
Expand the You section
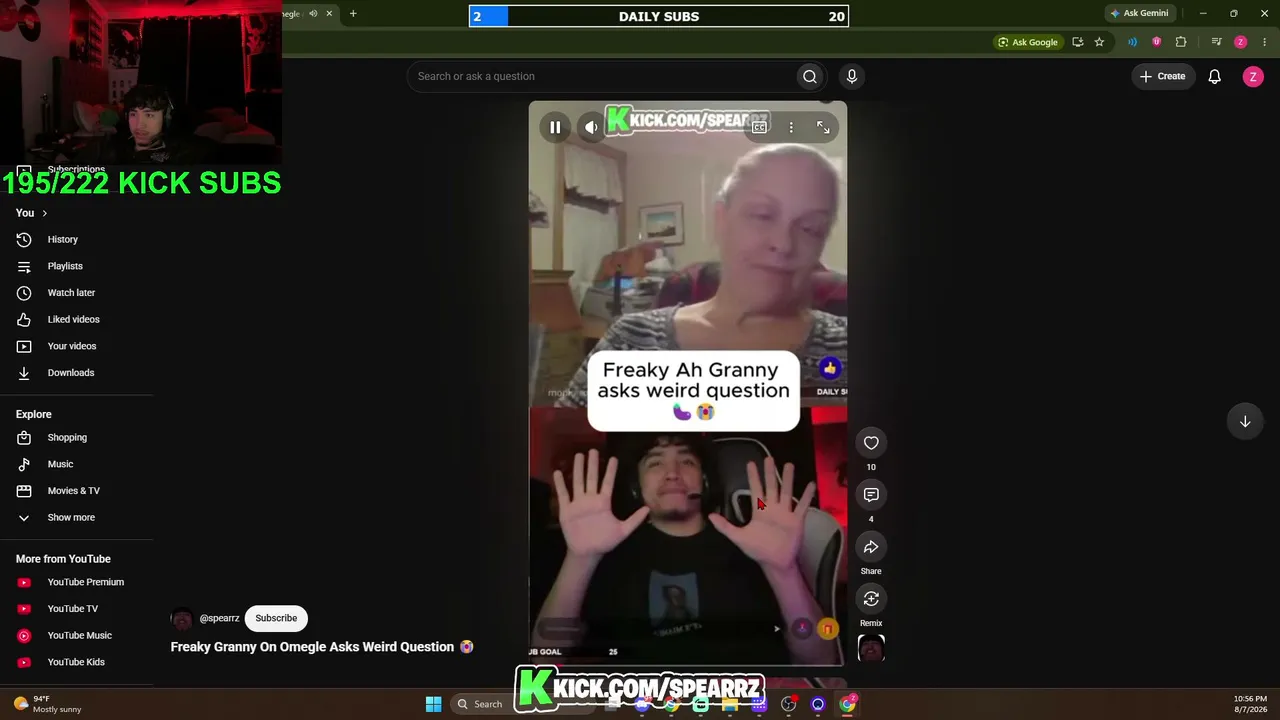32,213
